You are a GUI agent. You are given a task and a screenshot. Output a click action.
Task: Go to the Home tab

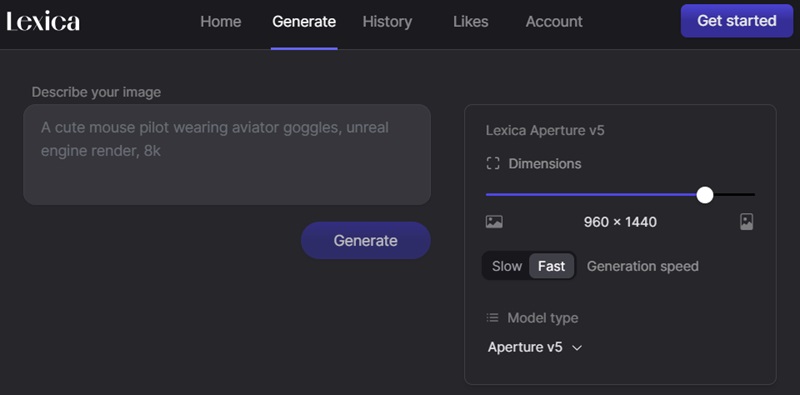click(220, 21)
